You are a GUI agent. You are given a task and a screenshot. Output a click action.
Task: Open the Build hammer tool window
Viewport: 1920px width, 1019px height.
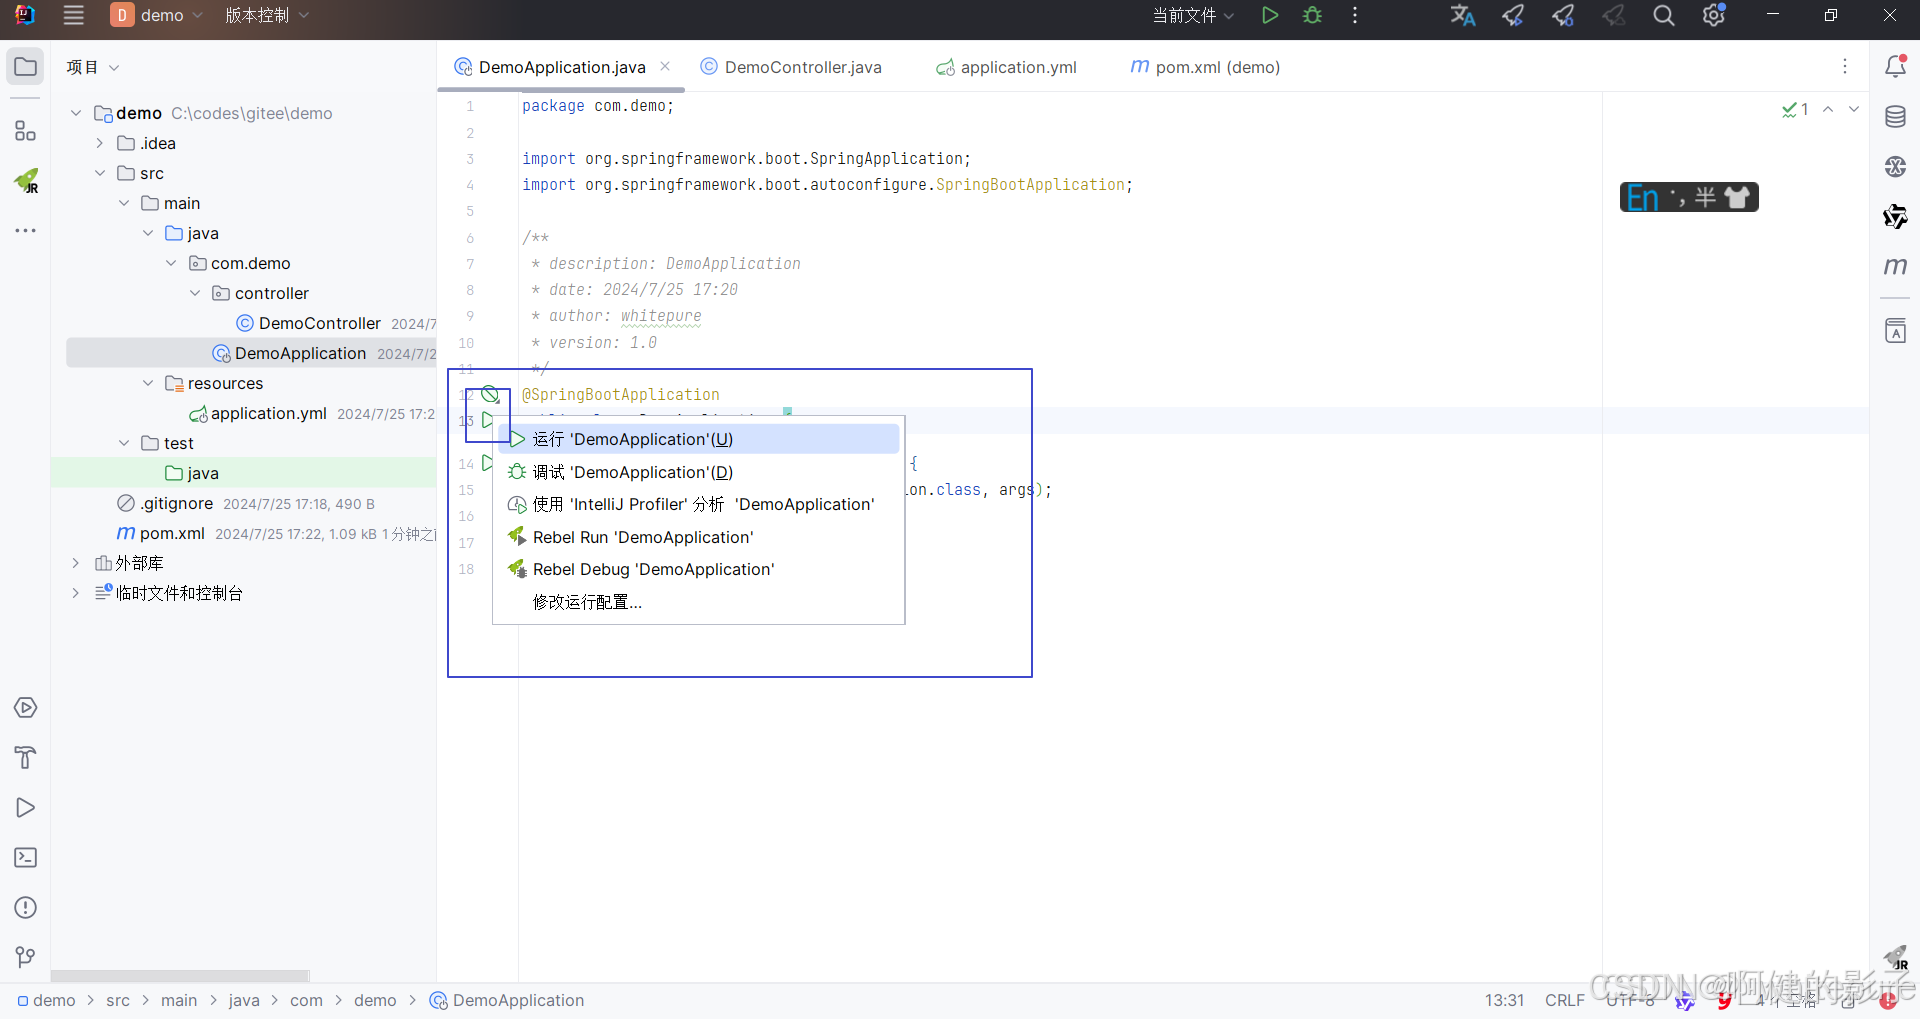click(26, 758)
